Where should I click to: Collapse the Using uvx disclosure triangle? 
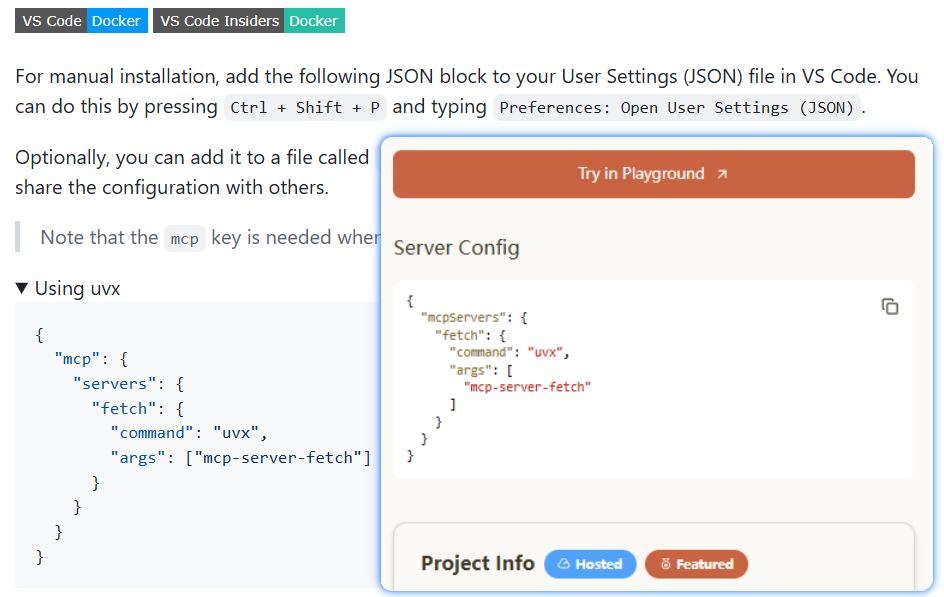click(22, 288)
